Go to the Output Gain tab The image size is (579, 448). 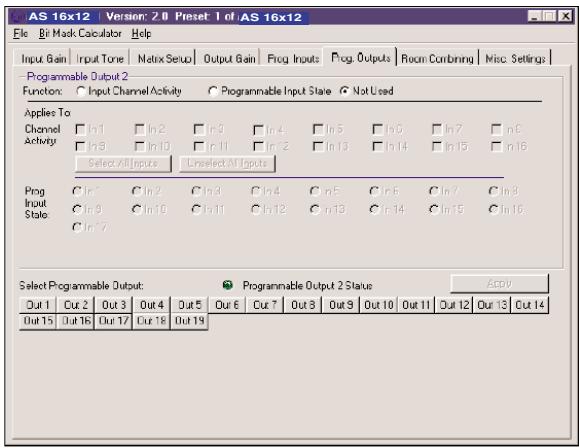point(229,59)
